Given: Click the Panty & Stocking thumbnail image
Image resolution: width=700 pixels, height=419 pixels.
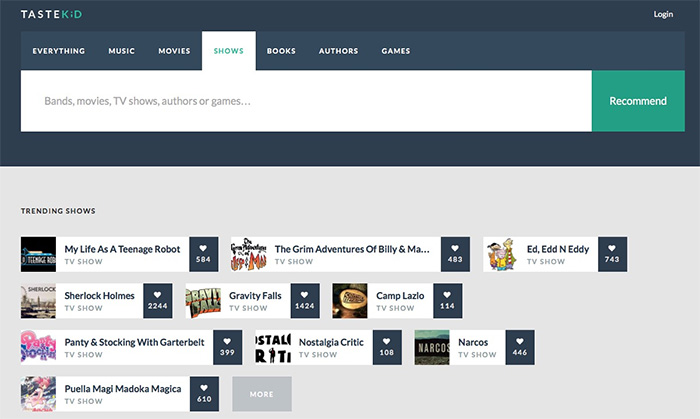Looking at the screenshot, I should pos(38,347).
